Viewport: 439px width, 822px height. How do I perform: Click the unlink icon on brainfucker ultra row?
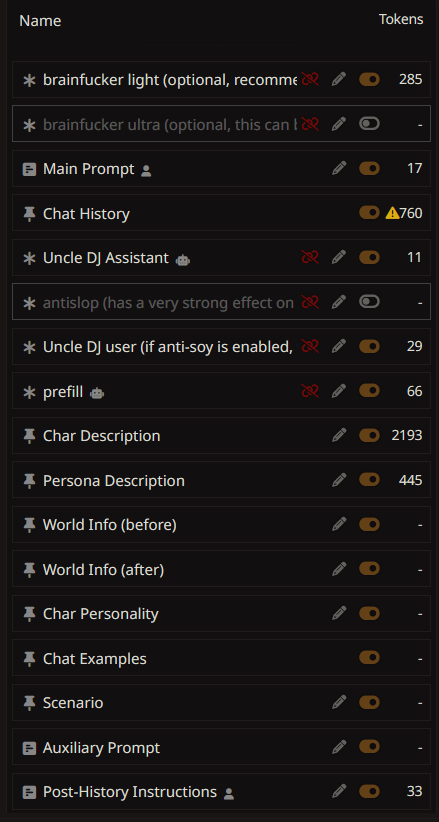[310, 124]
